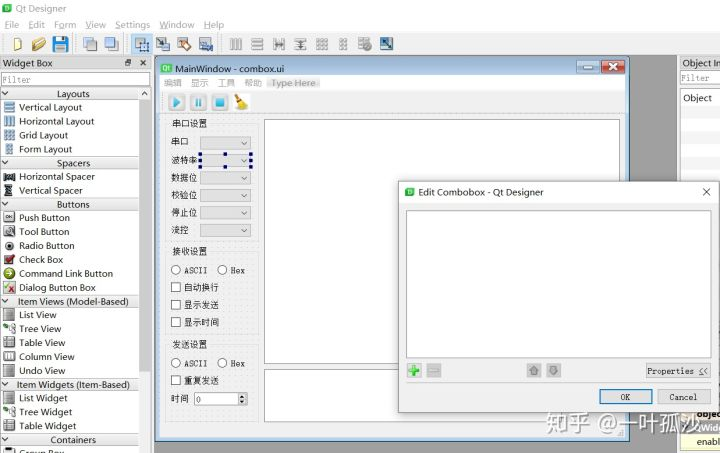This screenshot has height=453, width=720.
Task: Select ASCII under 接收设置
Action: [189, 270]
